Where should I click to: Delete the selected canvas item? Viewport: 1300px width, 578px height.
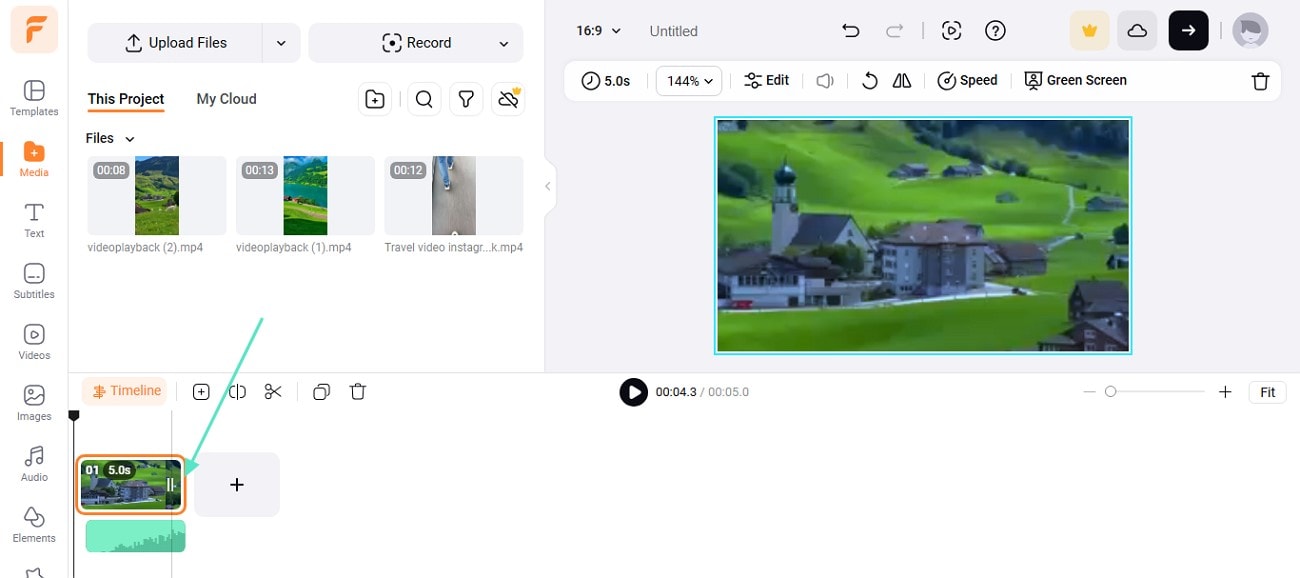click(x=1261, y=81)
